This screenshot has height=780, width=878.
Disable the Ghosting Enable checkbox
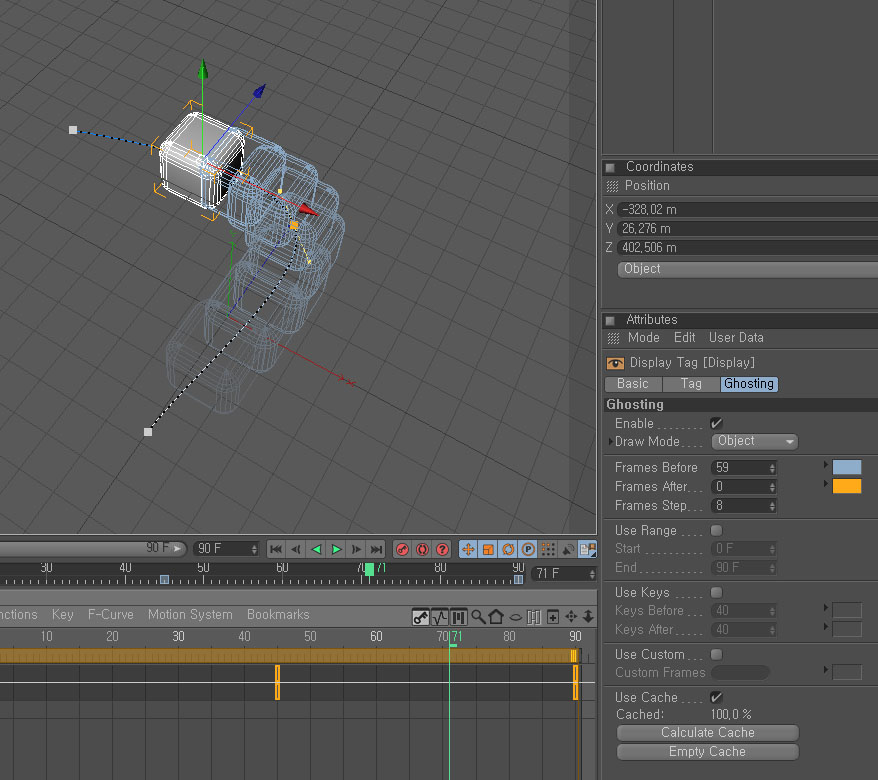[x=716, y=423]
